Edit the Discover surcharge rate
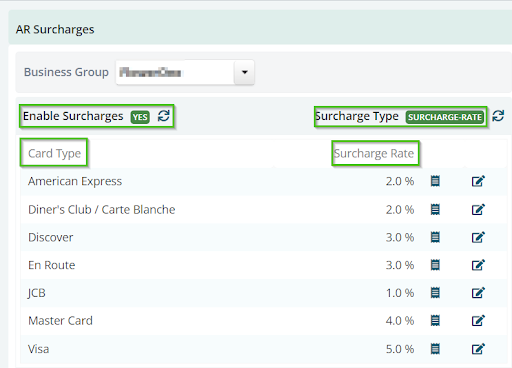This screenshot has height=368, width=512. click(478, 237)
